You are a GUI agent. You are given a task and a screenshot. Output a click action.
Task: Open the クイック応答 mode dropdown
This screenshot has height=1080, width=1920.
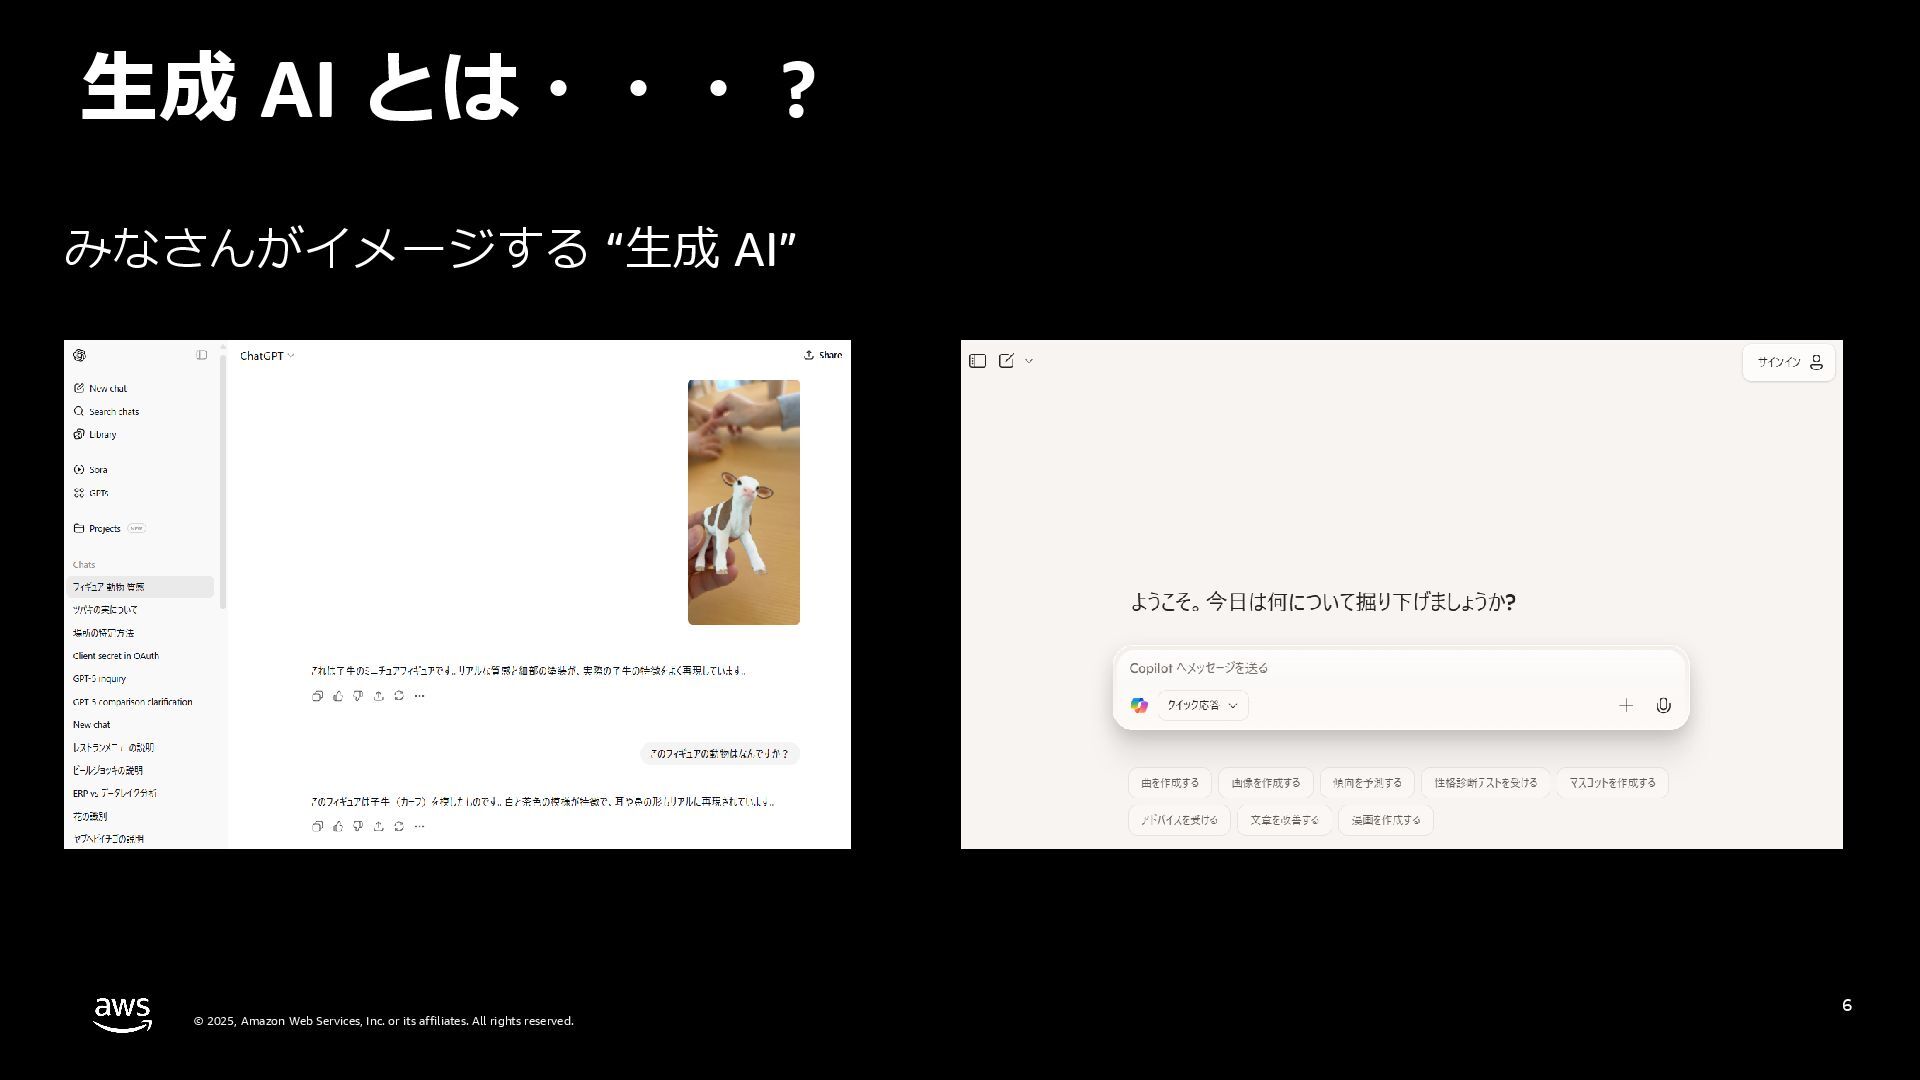pyautogui.click(x=1202, y=705)
